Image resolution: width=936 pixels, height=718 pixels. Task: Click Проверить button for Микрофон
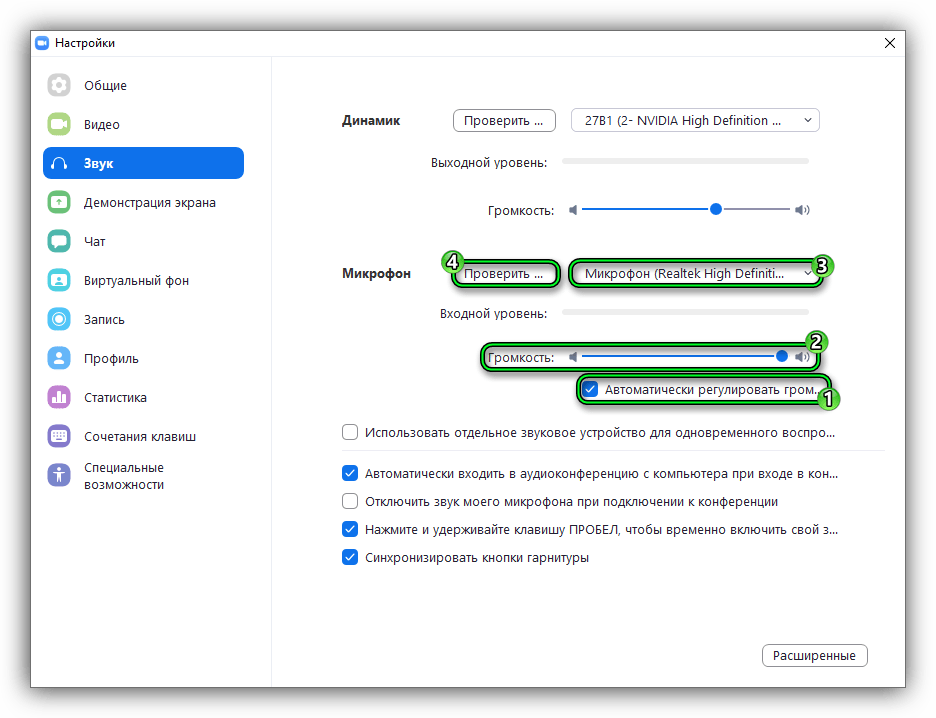pos(504,273)
